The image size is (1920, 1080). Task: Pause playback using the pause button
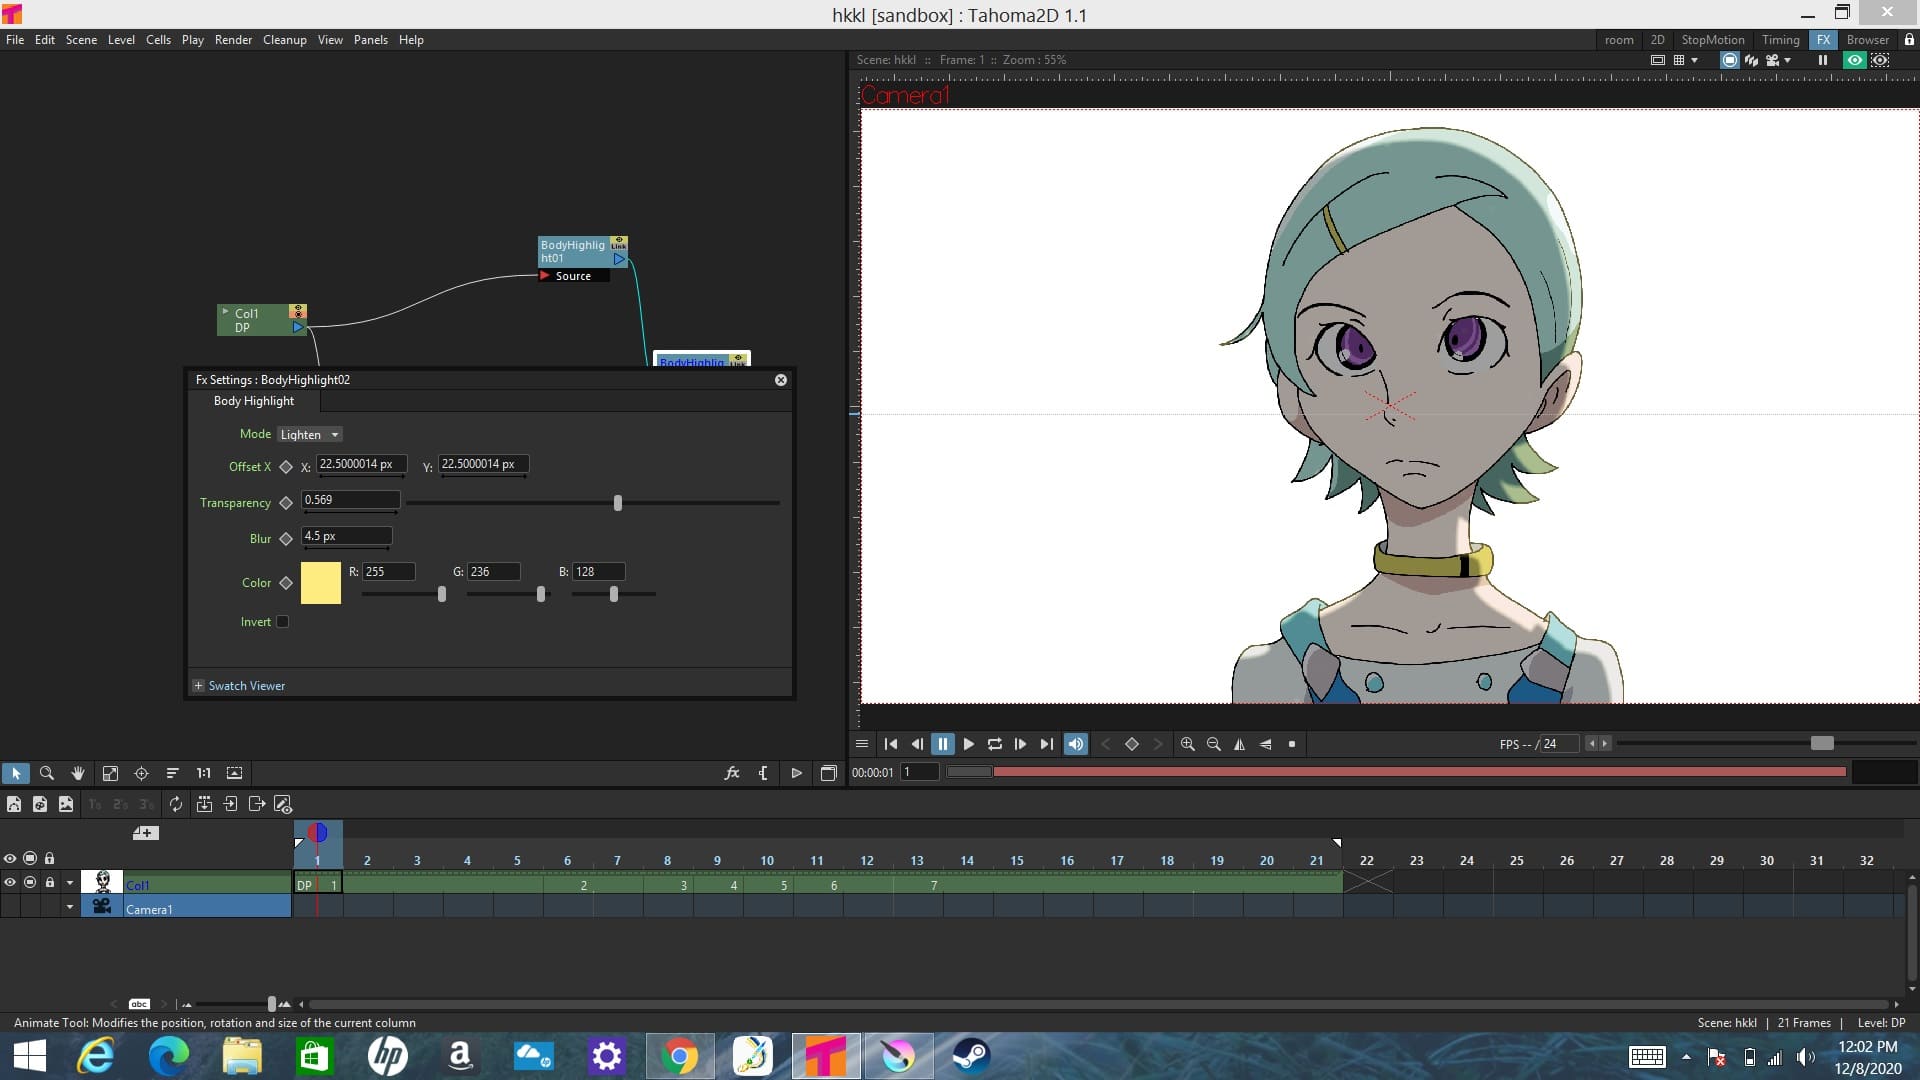pos(943,744)
